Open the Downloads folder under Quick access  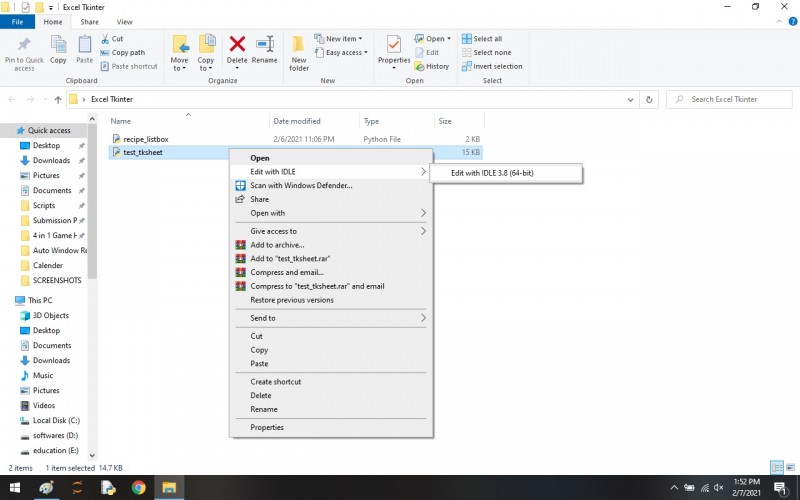[51, 160]
